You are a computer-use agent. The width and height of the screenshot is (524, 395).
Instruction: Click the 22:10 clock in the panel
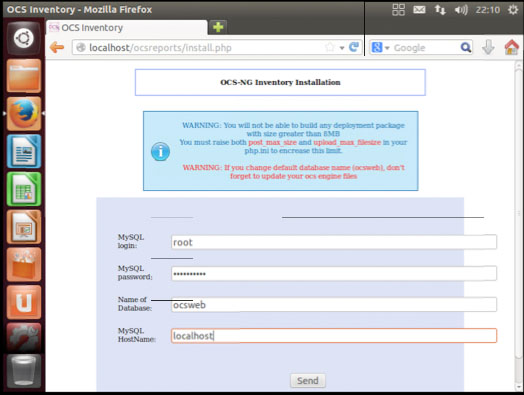click(x=488, y=10)
